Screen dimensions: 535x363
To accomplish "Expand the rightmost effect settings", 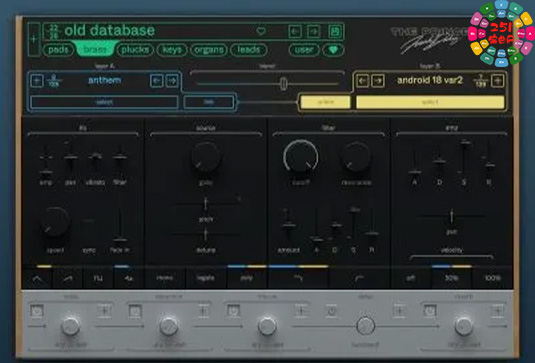I will tap(497, 311).
